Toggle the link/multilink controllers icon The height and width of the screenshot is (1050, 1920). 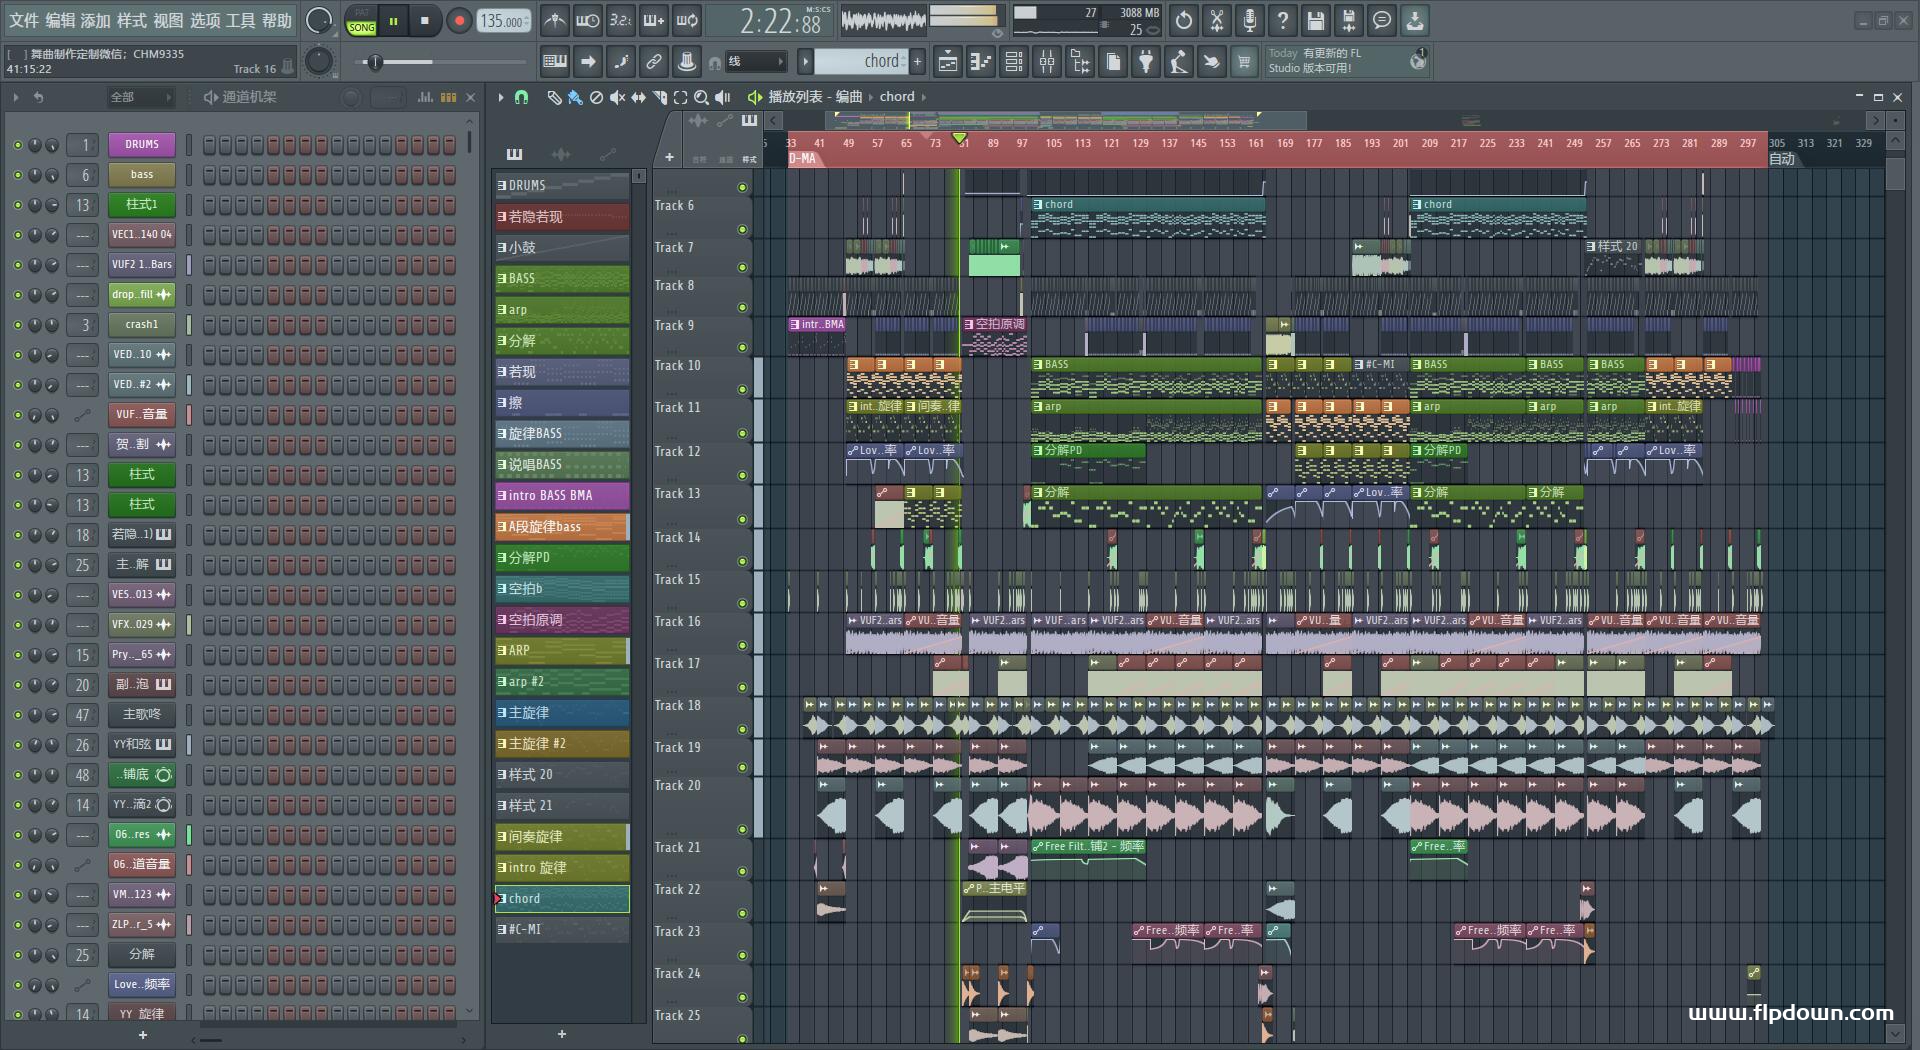pos(654,62)
